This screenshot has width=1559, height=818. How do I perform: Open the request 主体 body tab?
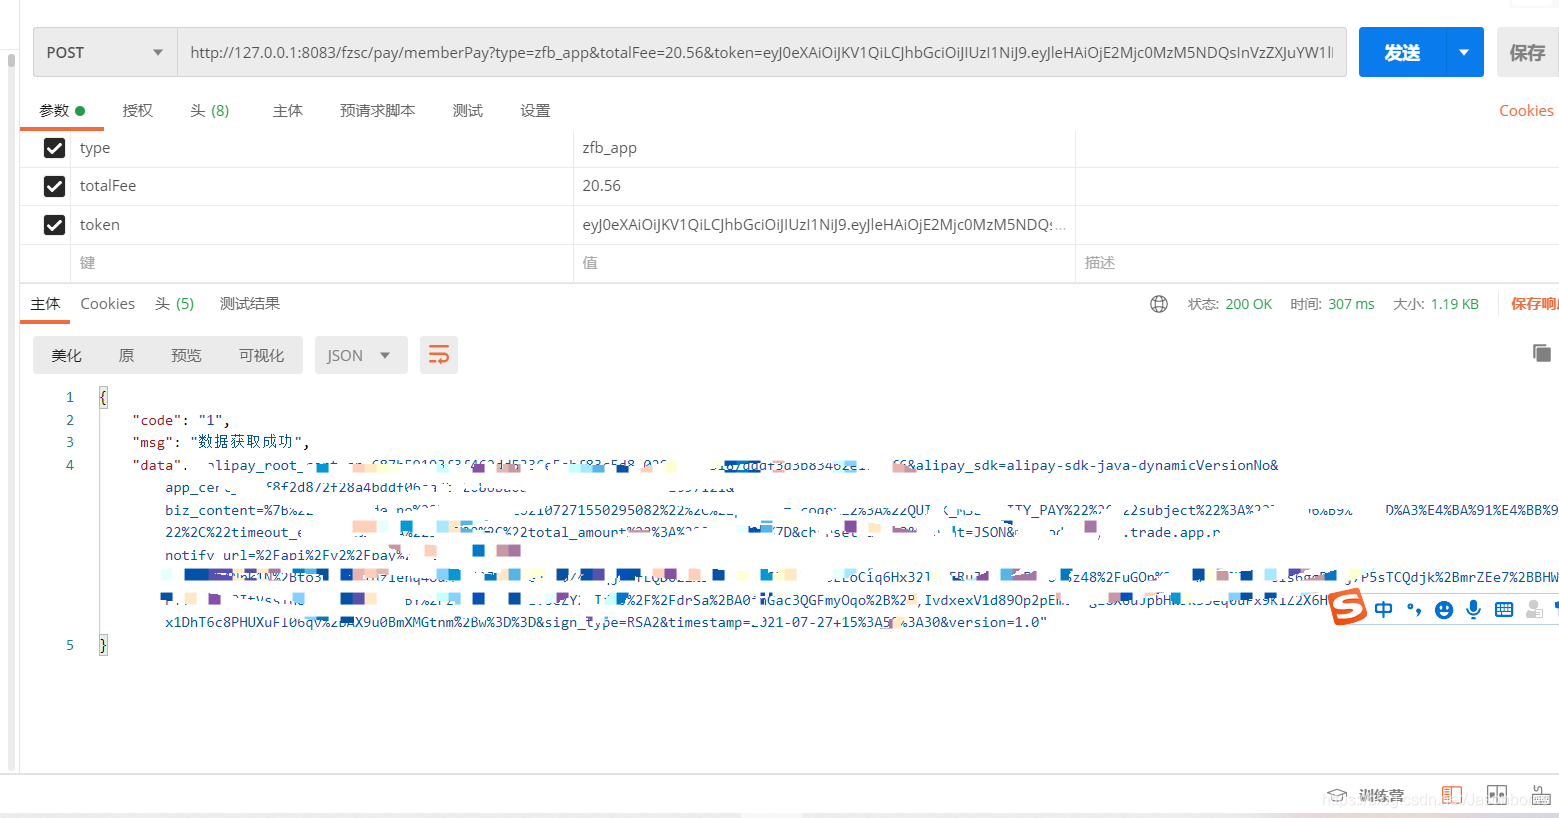[x=288, y=111]
